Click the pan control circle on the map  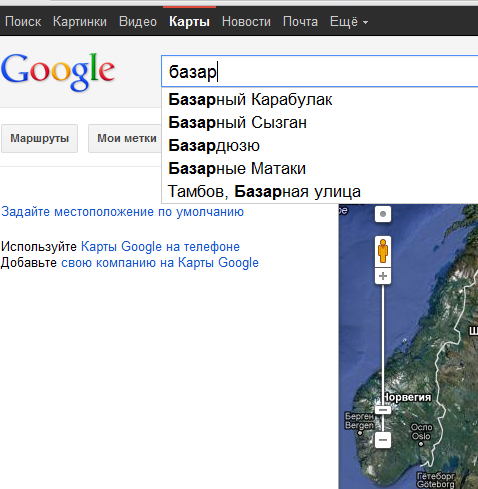(383, 214)
